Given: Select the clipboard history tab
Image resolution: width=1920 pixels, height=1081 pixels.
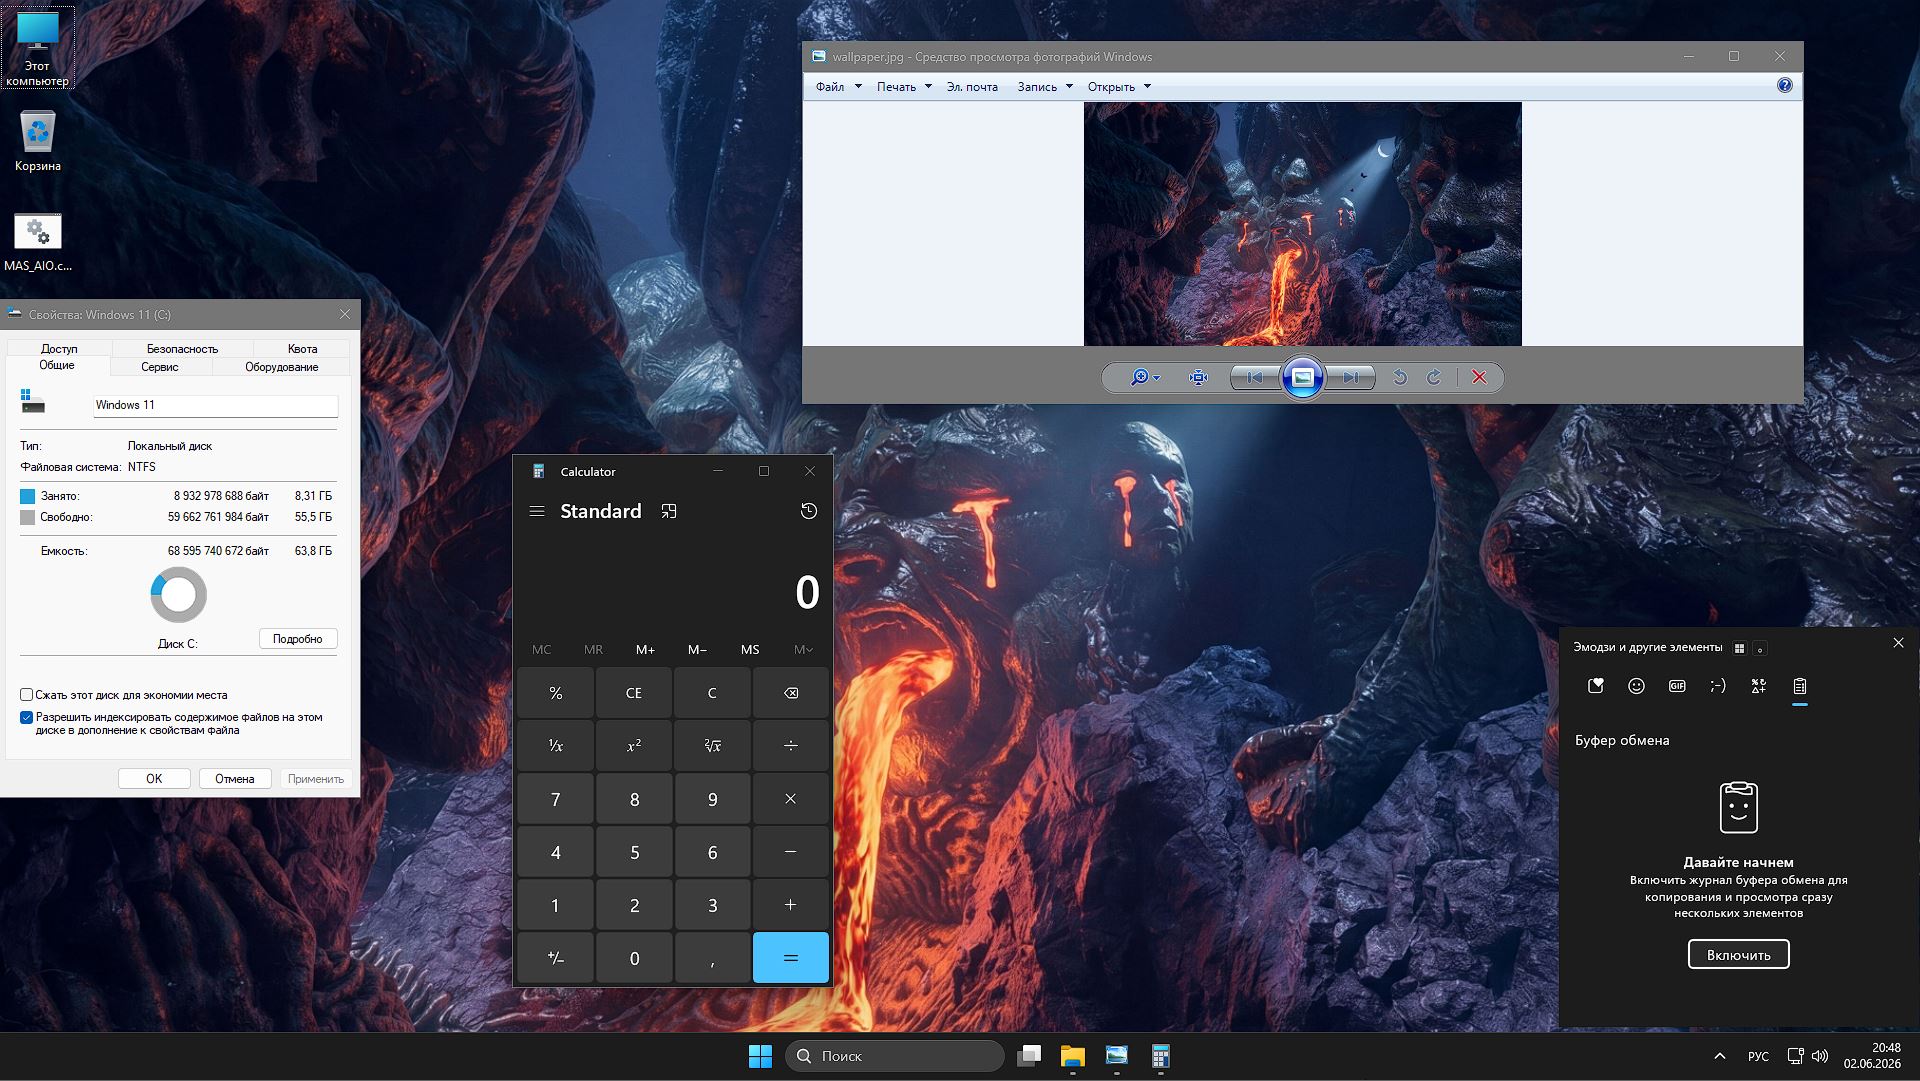Looking at the screenshot, I should pyautogui.click(x=1800, y=686).
